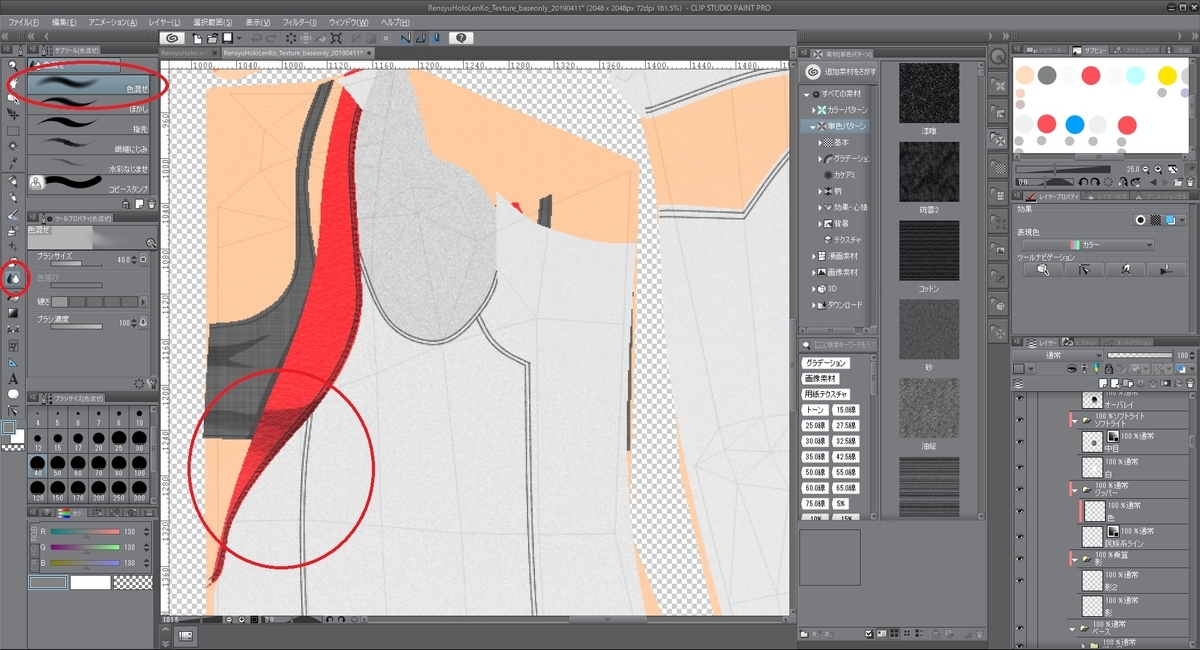Viewport: 1200px width, 650px height.
Task: Click the wrench icon in tool property panel
Action: 150,383
